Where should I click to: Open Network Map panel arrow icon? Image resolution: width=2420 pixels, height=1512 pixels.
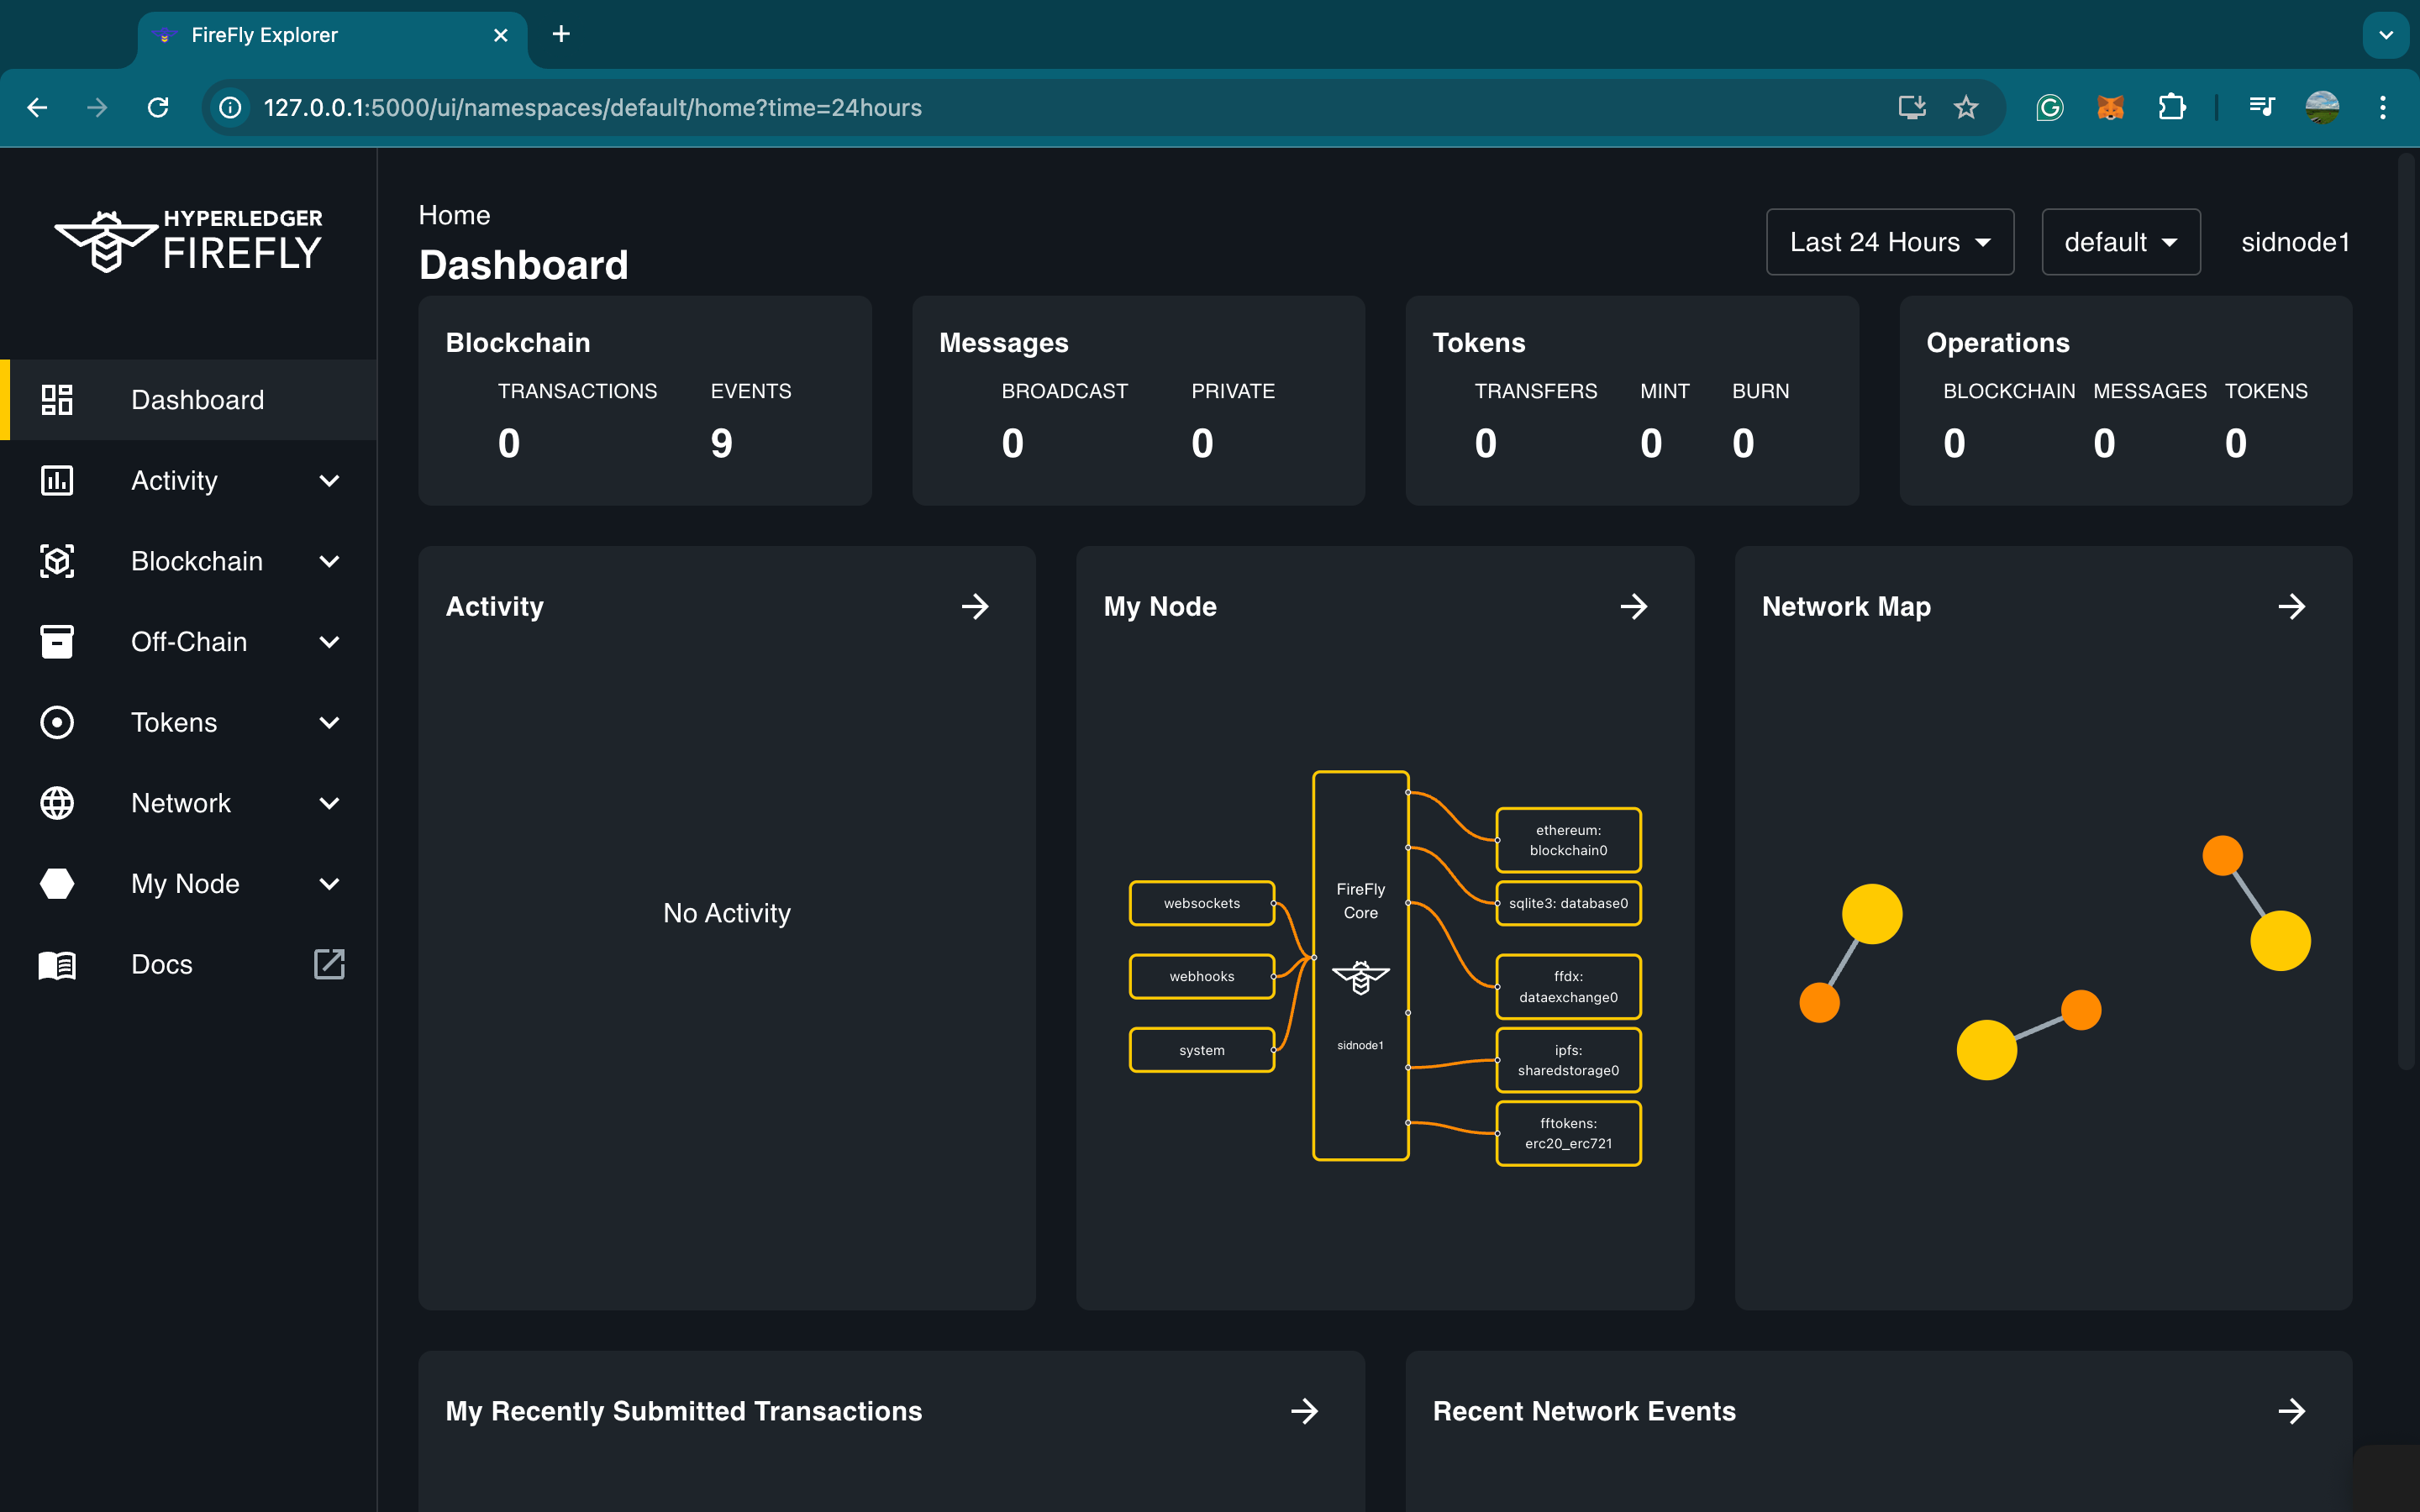[x=2291, y=606]
